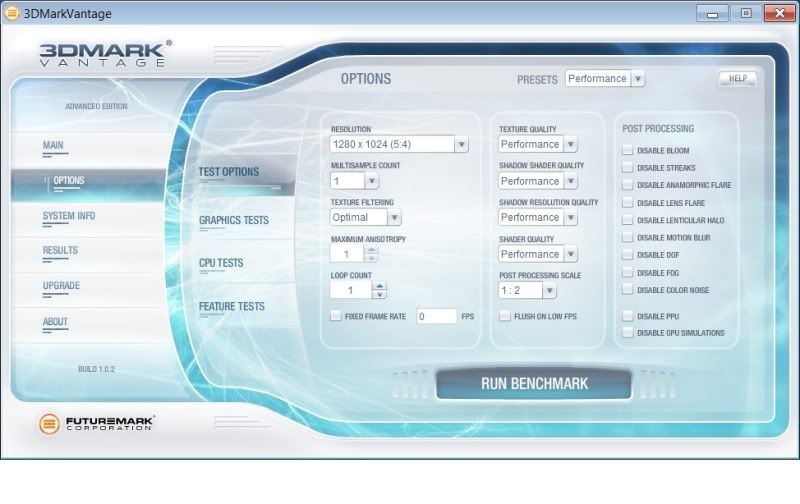This screenshot has height=504, width=800.
Task: Click the Help button
Action: pyautogui.click(x=737, y=78)
